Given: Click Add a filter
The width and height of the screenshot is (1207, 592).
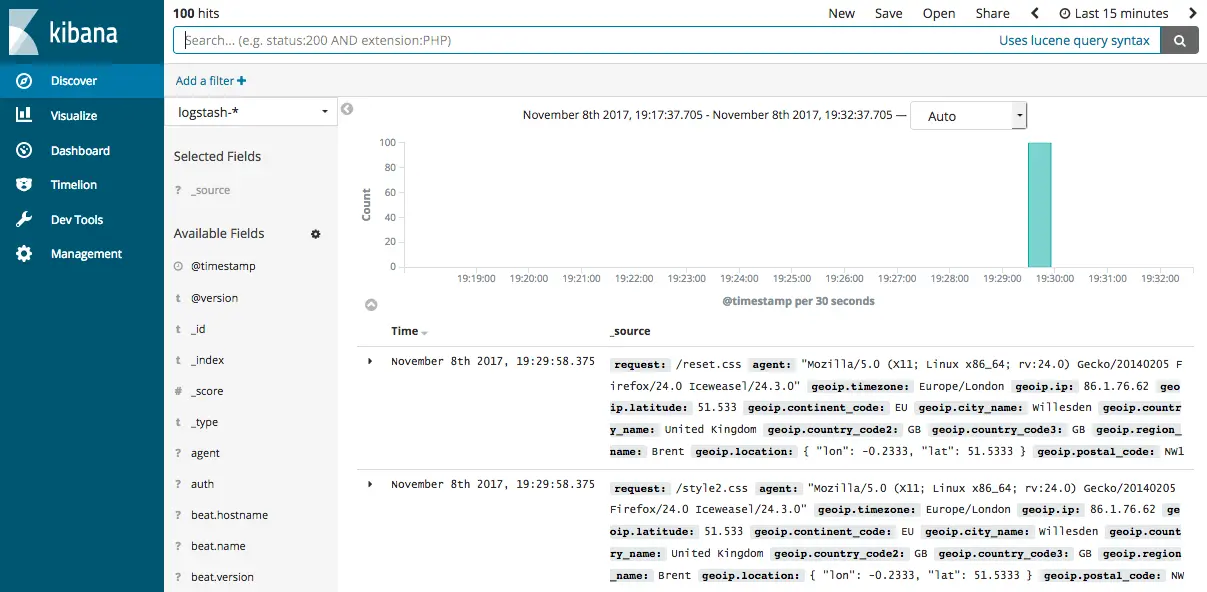Looking at the screenshot, I should click(211, 81).
